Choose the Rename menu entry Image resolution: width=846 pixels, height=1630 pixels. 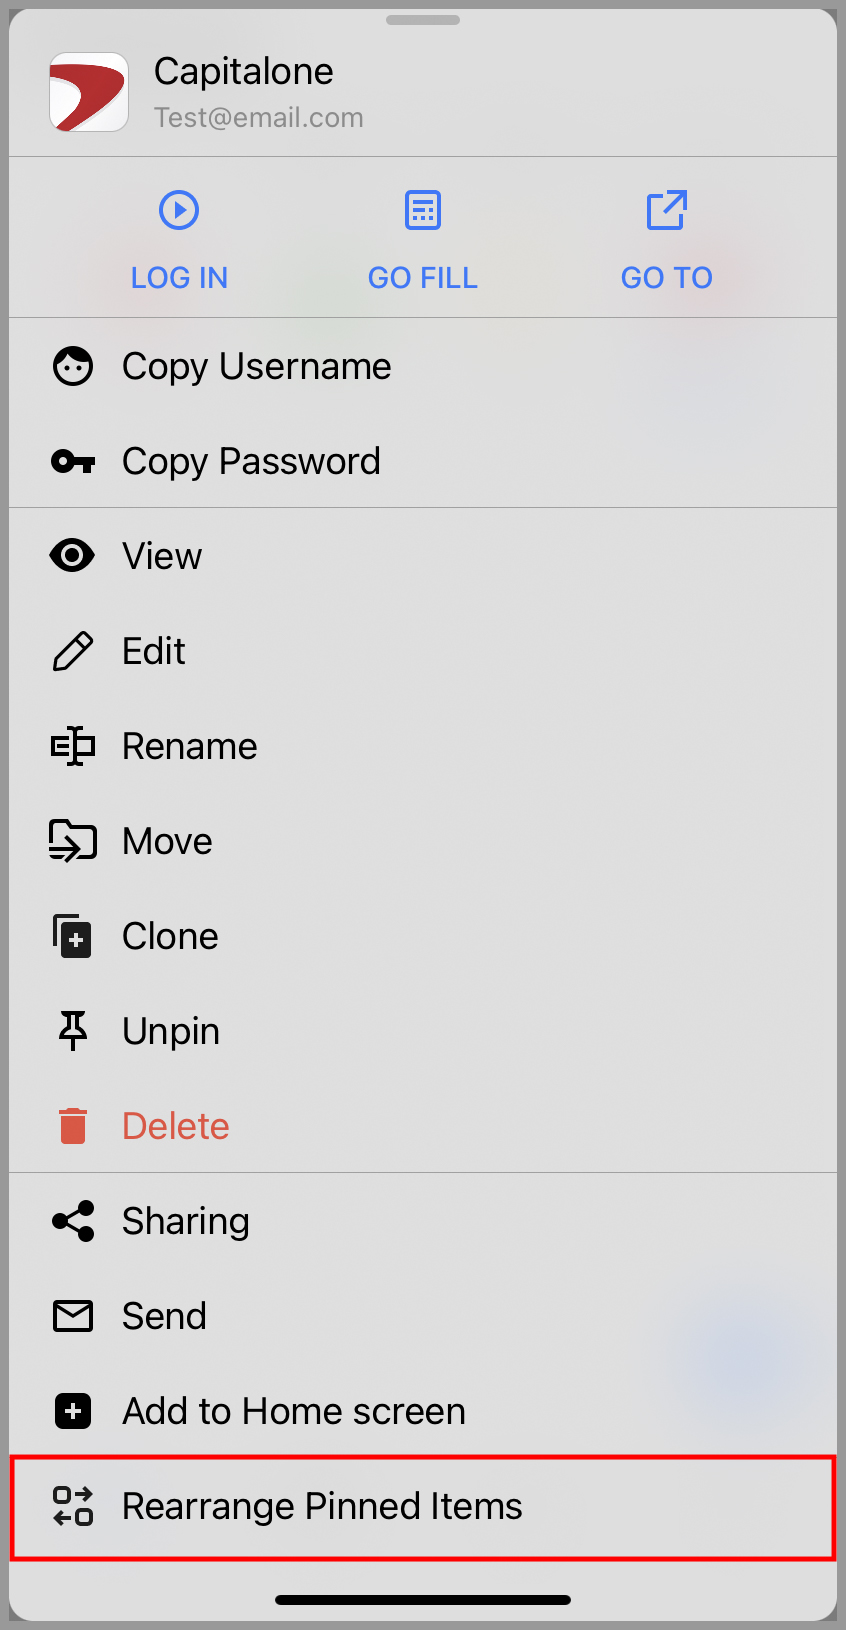point(423,746)
